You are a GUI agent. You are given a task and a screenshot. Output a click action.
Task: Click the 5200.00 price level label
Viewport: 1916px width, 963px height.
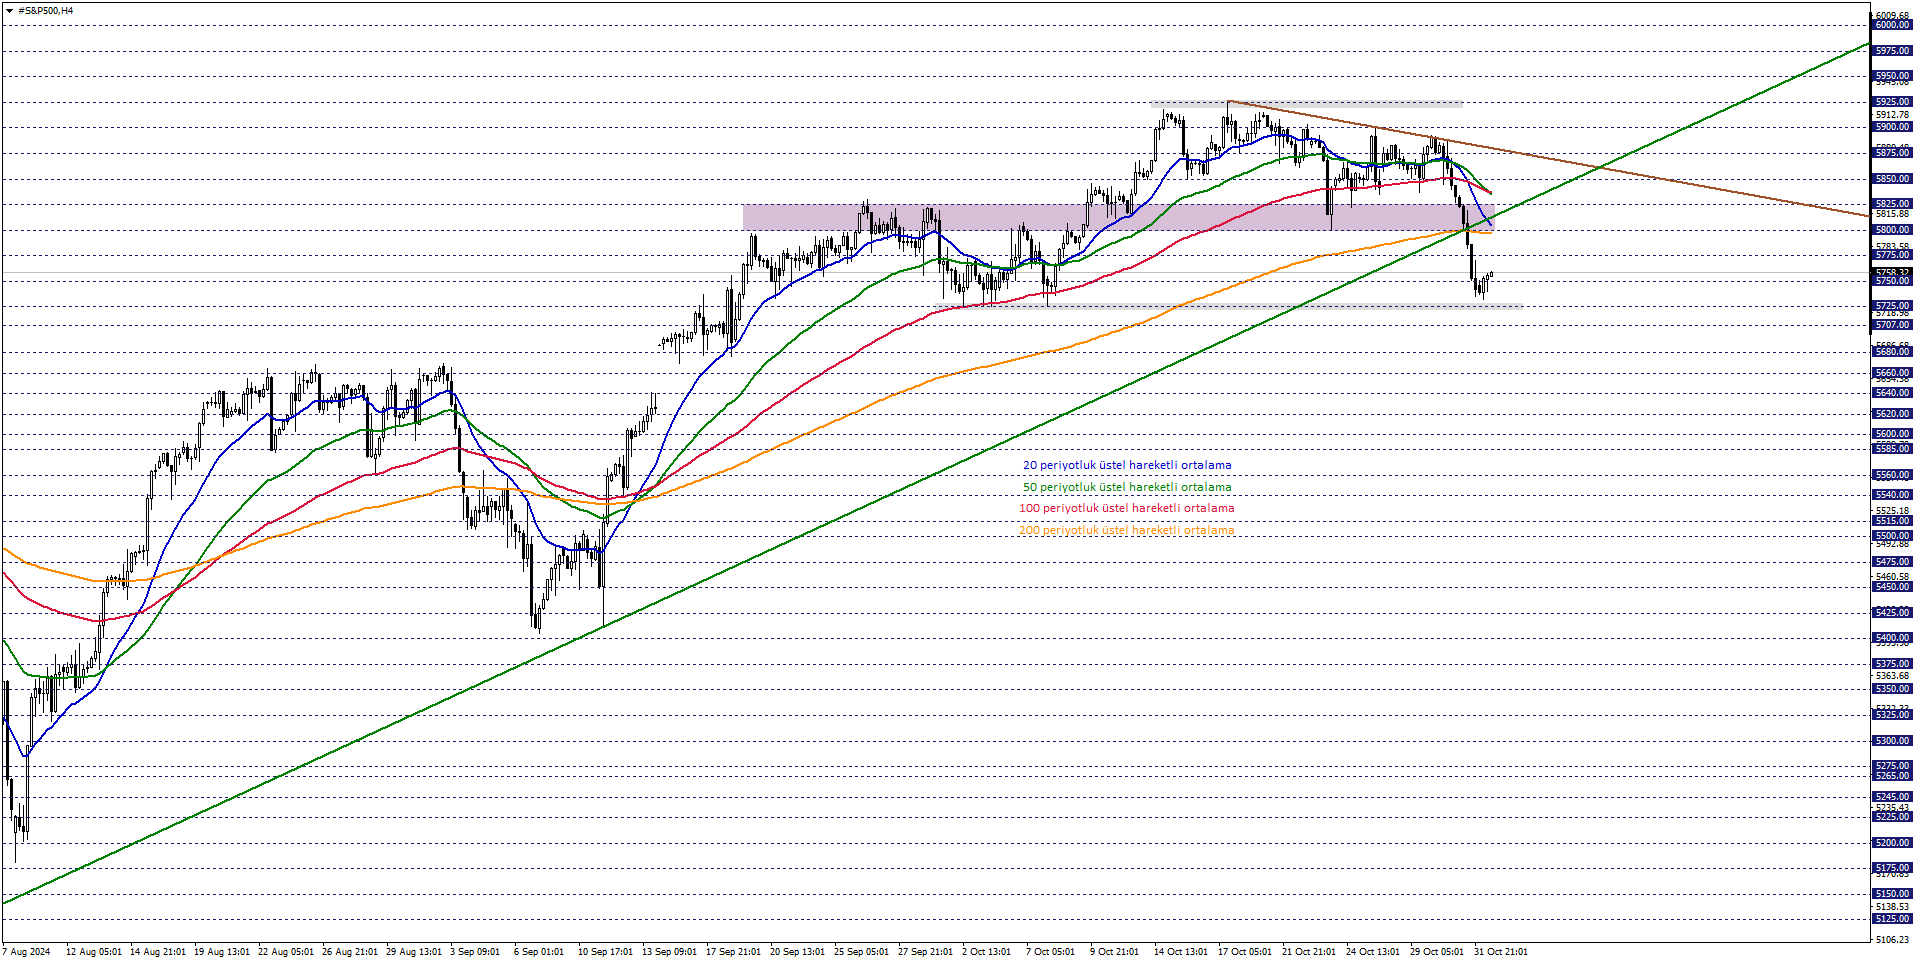pos(1892,843)
